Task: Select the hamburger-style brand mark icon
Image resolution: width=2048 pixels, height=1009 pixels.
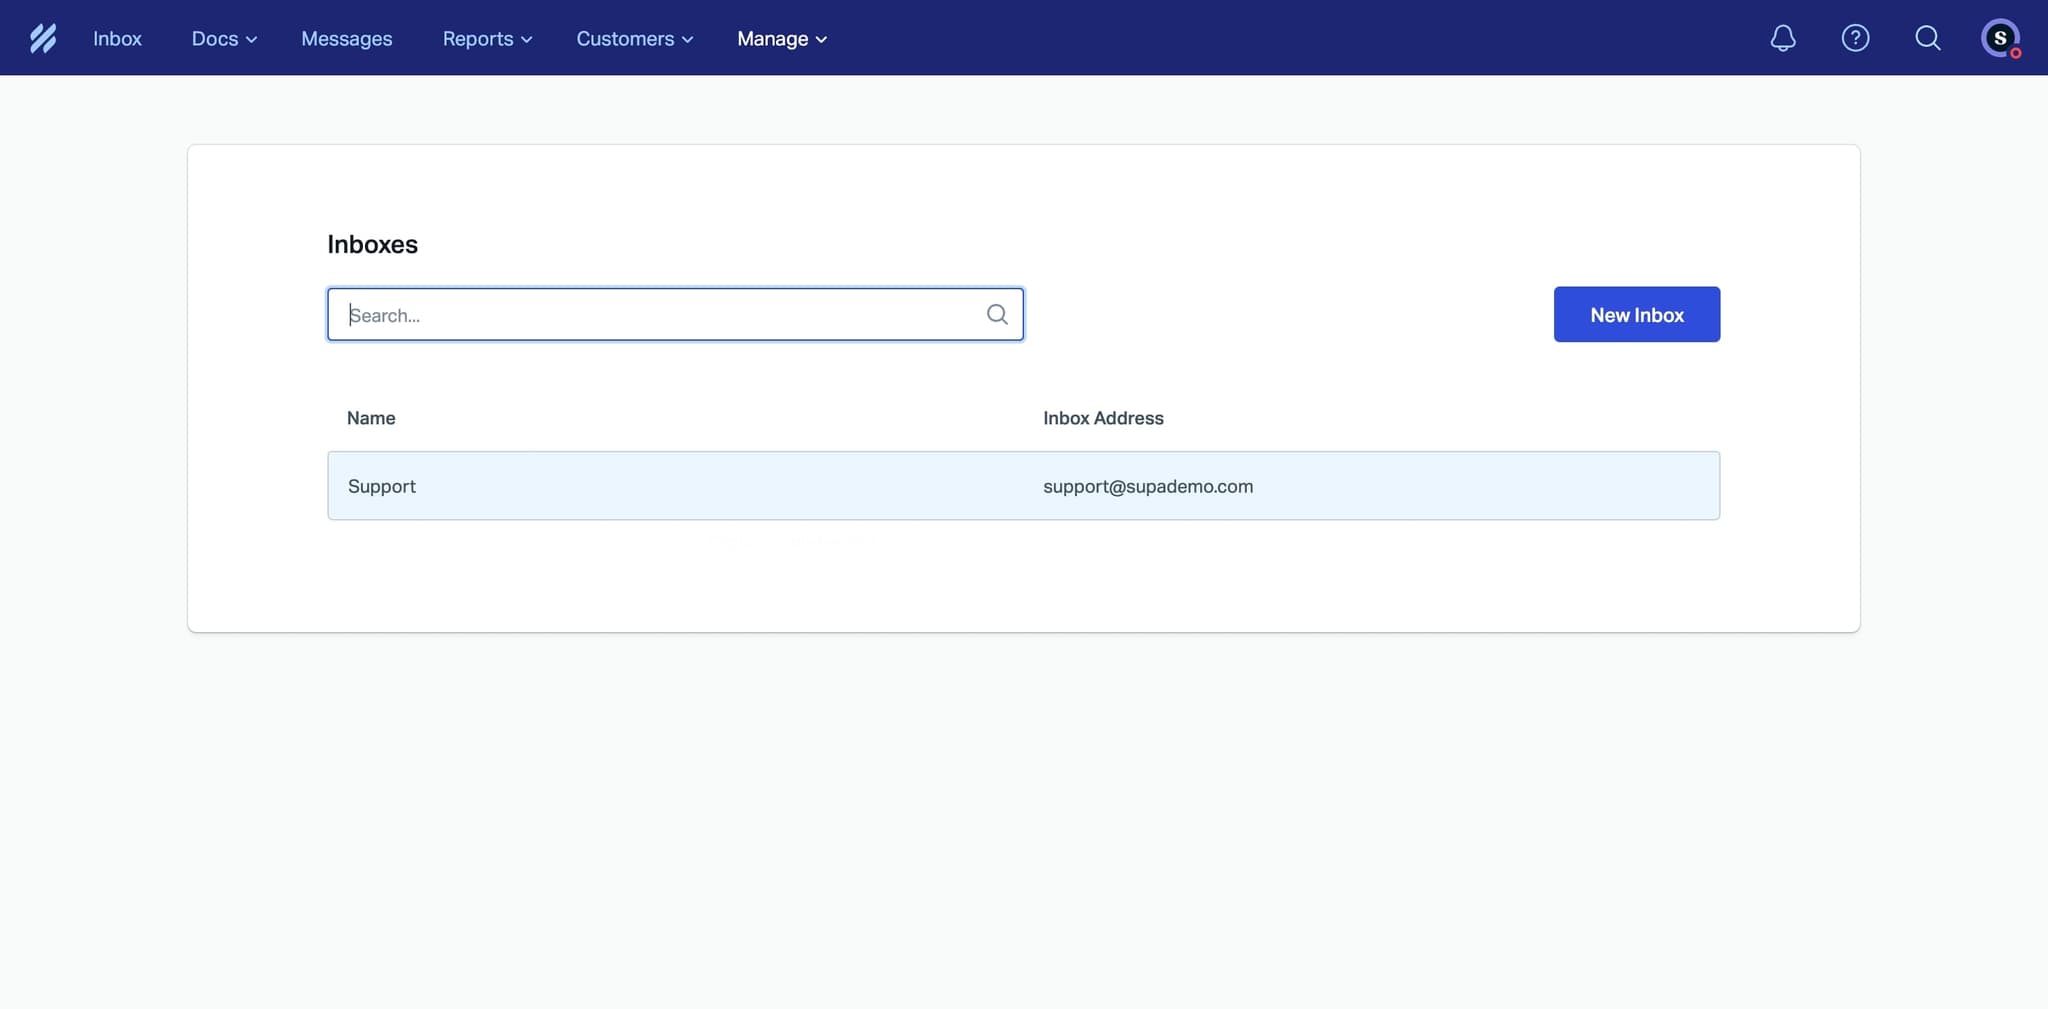Action: 44,37
